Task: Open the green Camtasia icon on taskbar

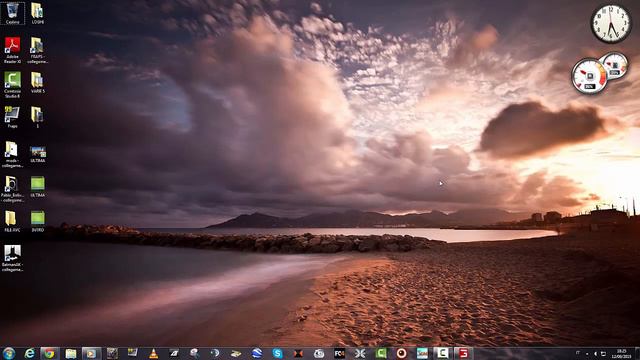Action: click(x=381, y=353)
